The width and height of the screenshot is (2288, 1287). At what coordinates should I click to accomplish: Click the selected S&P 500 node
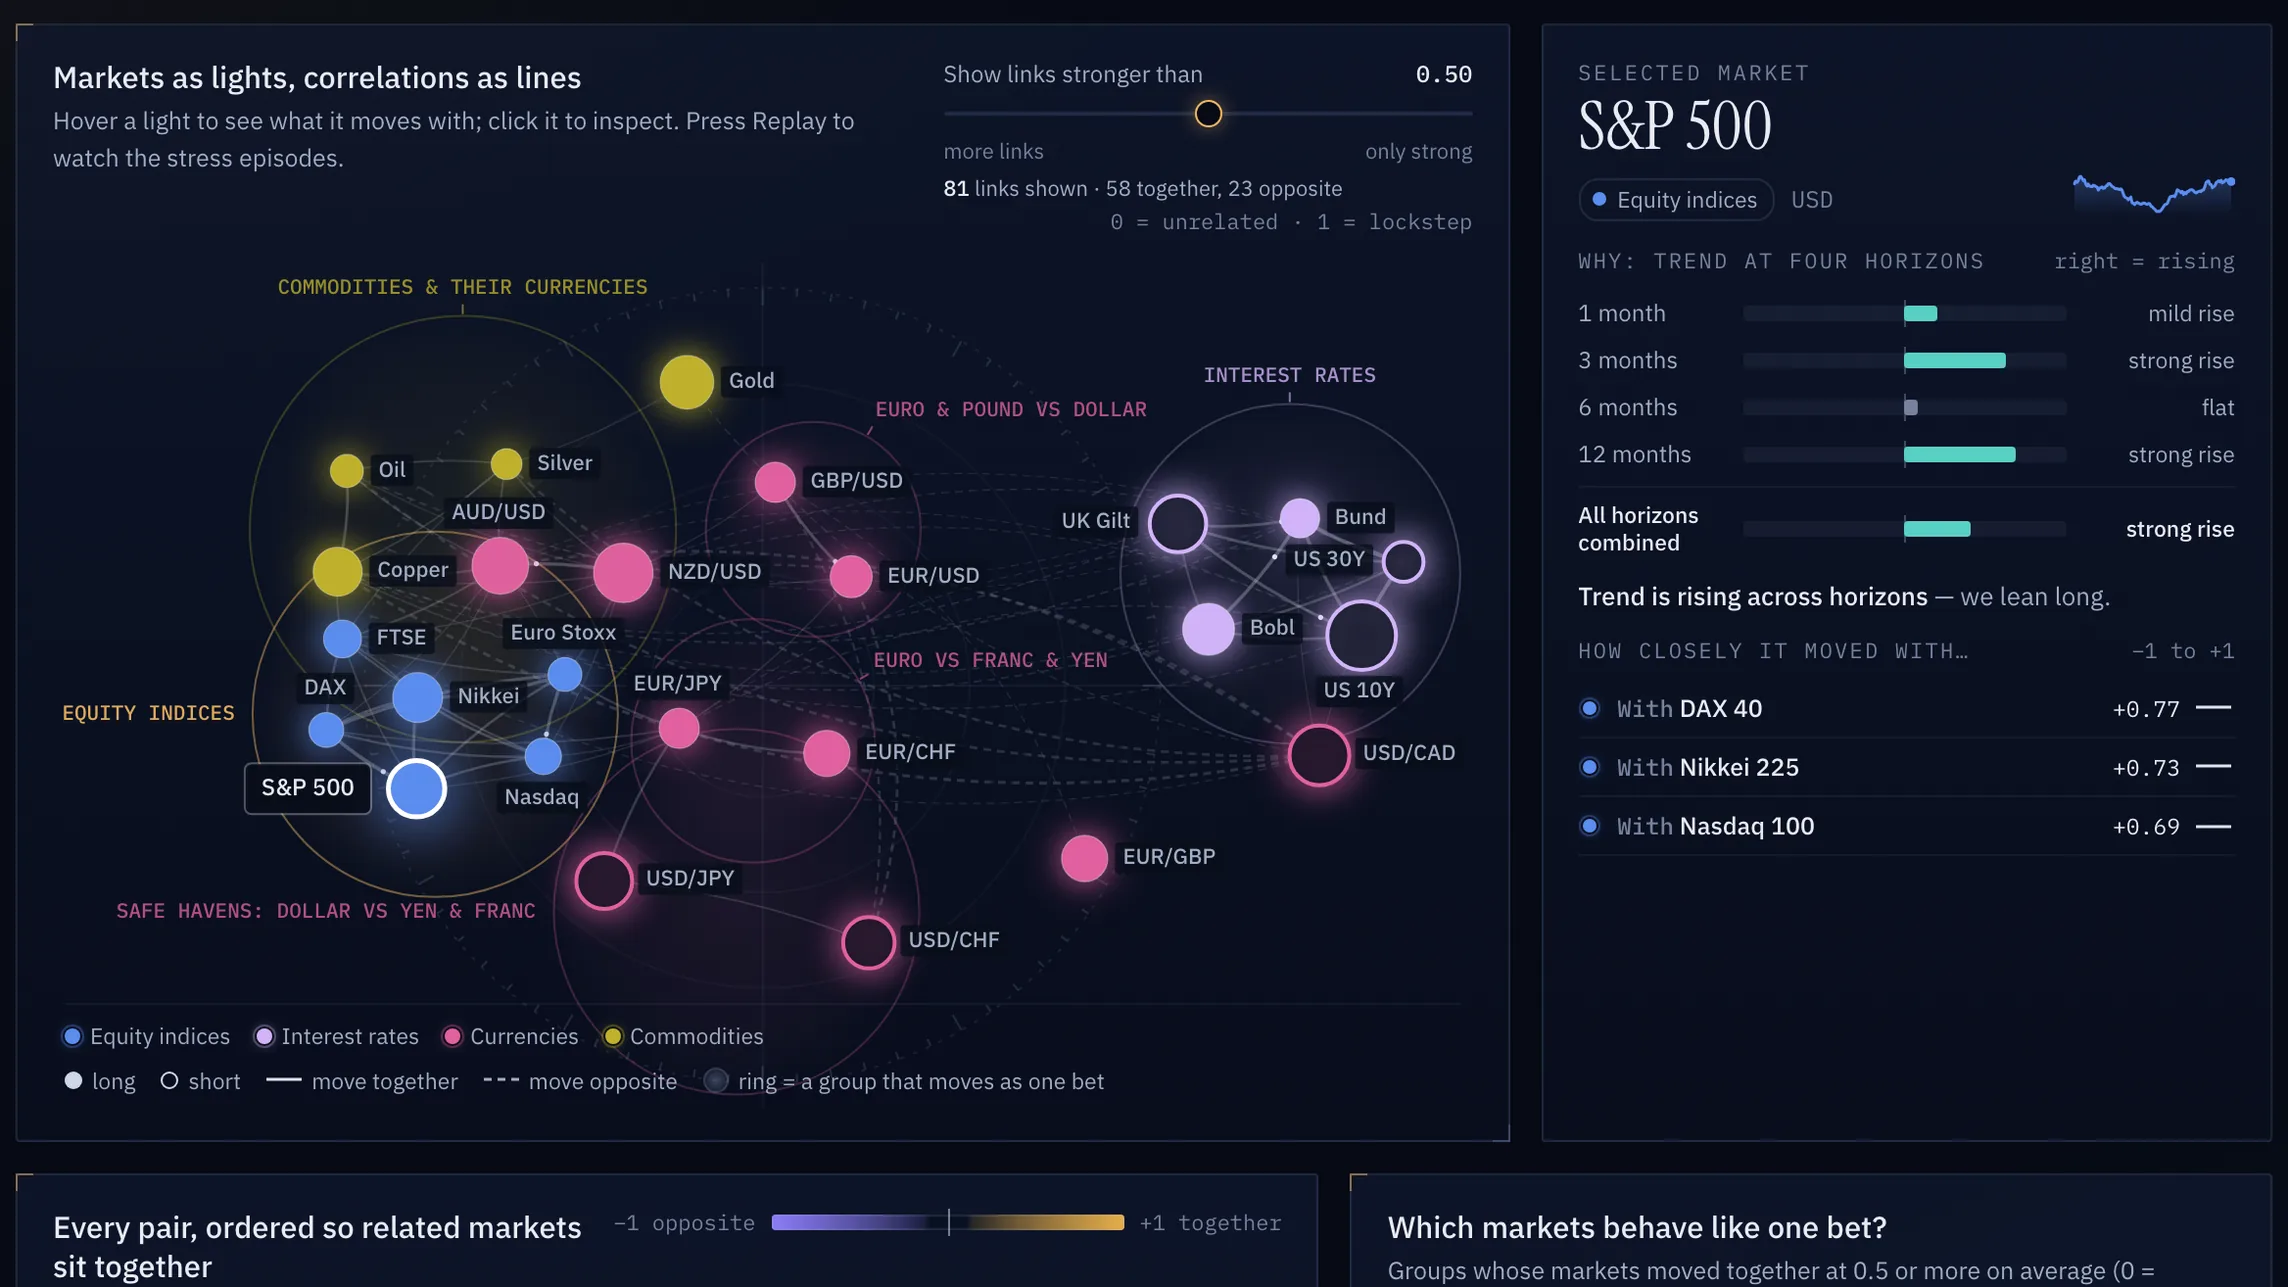[x=416, y=788]
